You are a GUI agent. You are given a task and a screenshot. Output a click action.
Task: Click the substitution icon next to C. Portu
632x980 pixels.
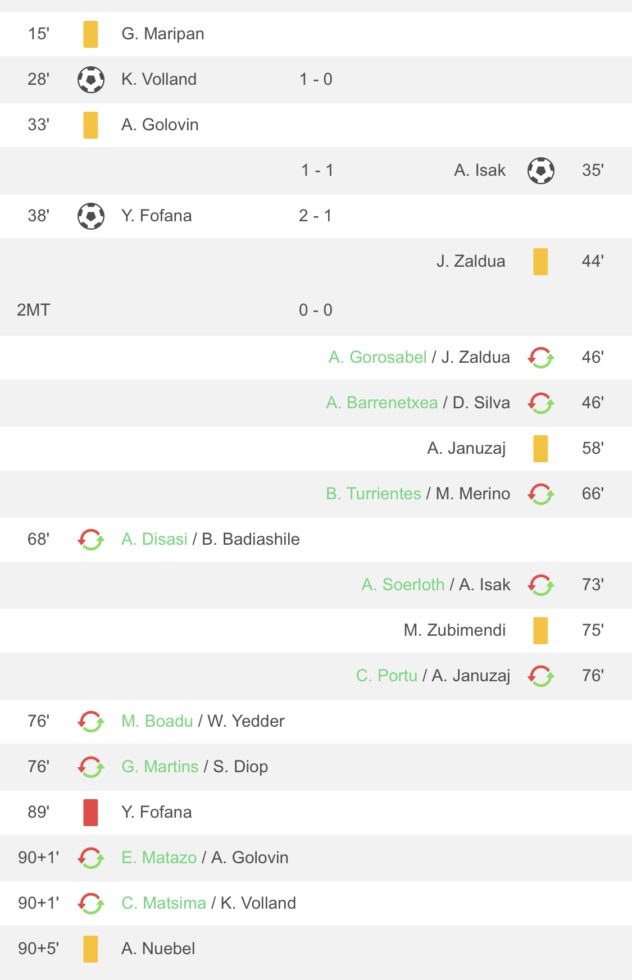tap(541, 676)
